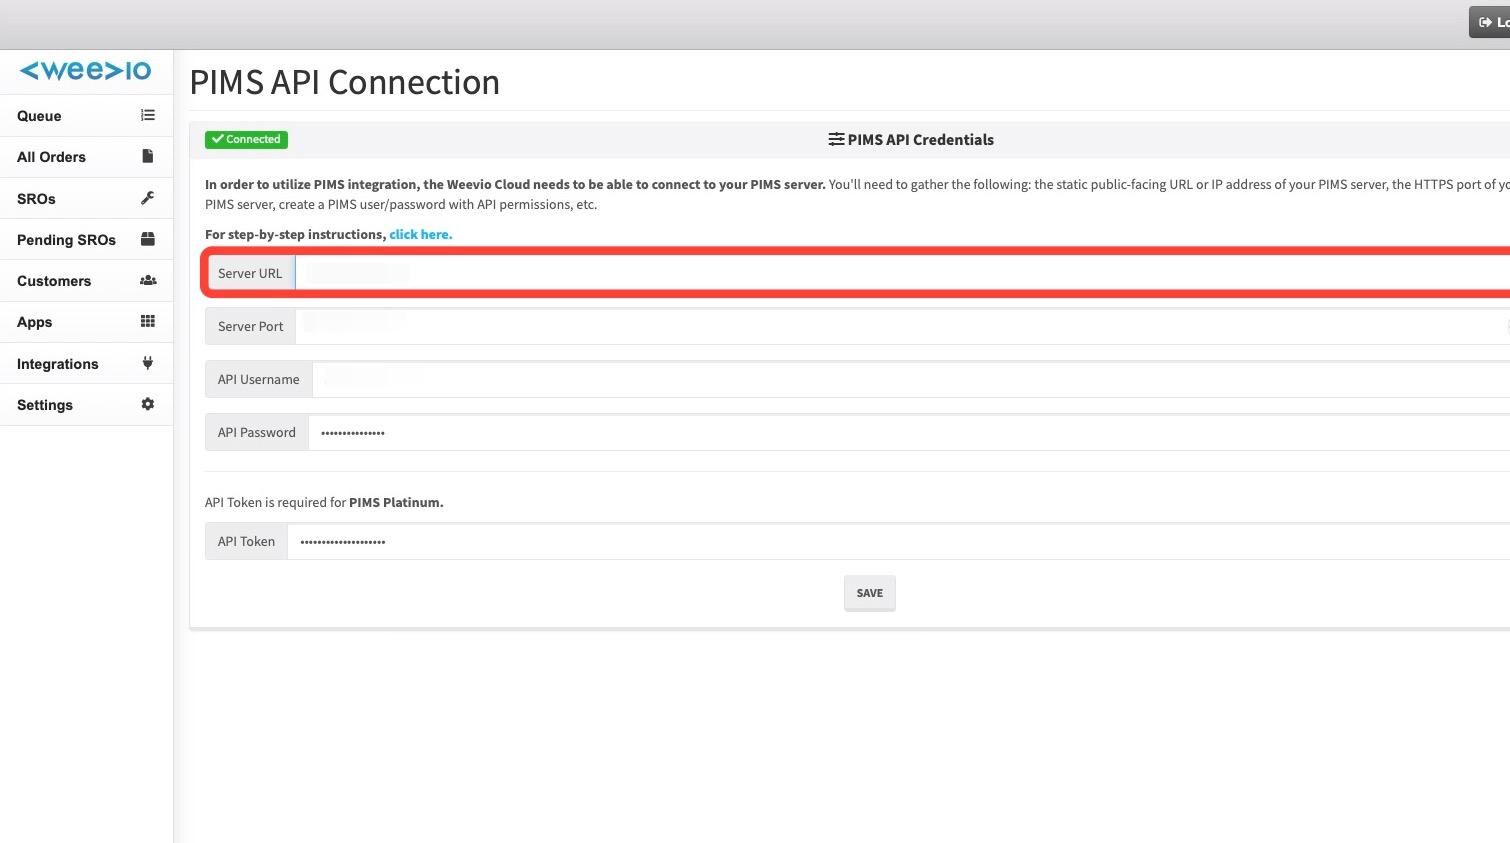Viewport: 1510px width, 843px height.
Task: Open Apps from the sidebar
Action: 86,322
